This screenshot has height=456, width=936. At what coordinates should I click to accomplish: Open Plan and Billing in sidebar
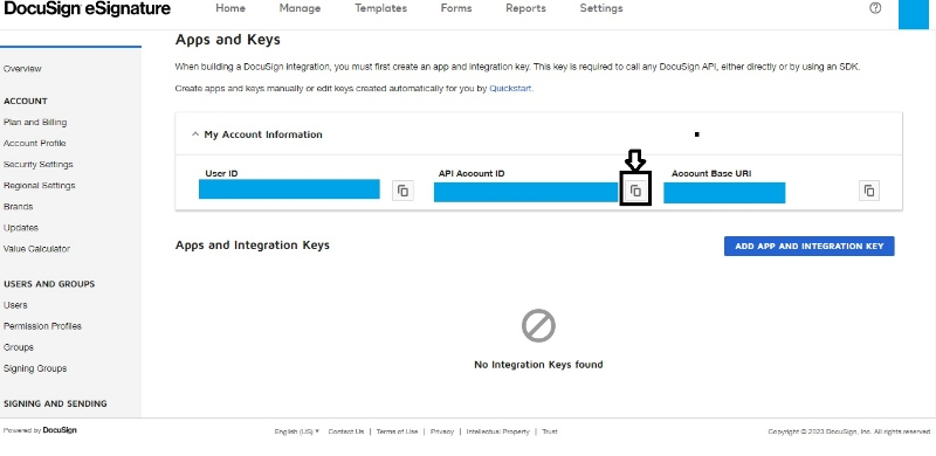(35, 122)
